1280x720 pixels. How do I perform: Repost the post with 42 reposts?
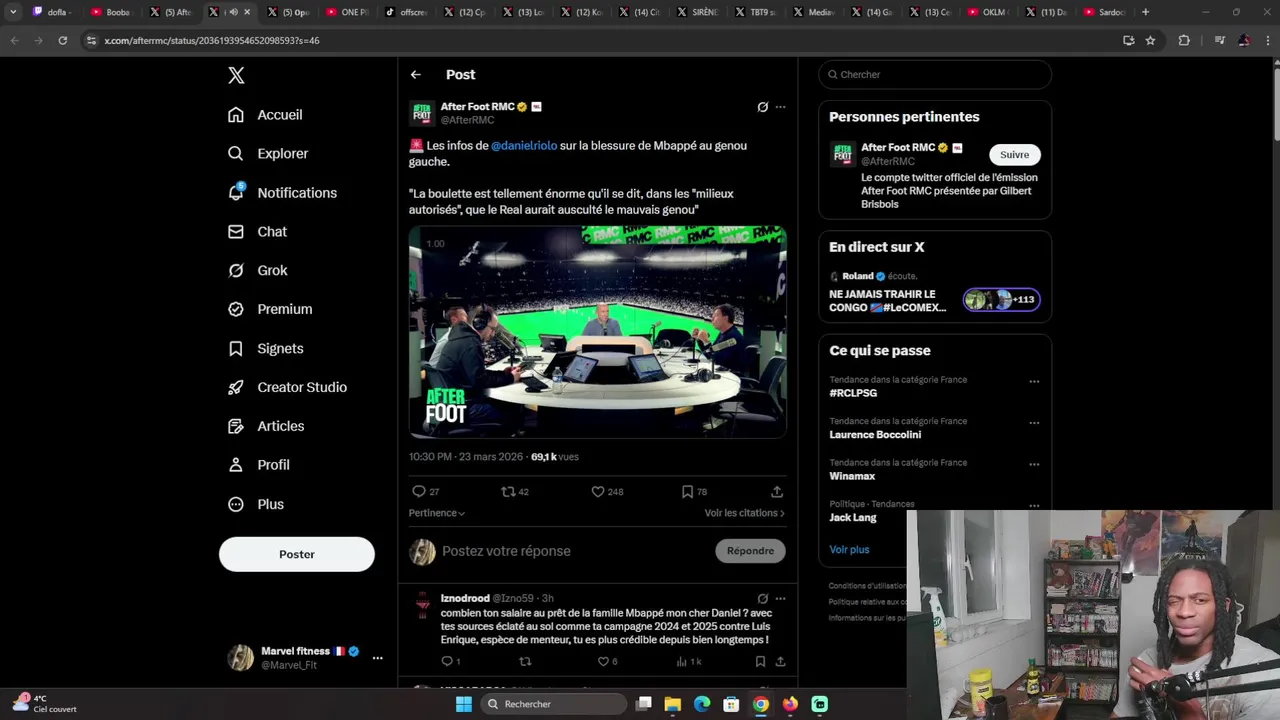[515, 492]
